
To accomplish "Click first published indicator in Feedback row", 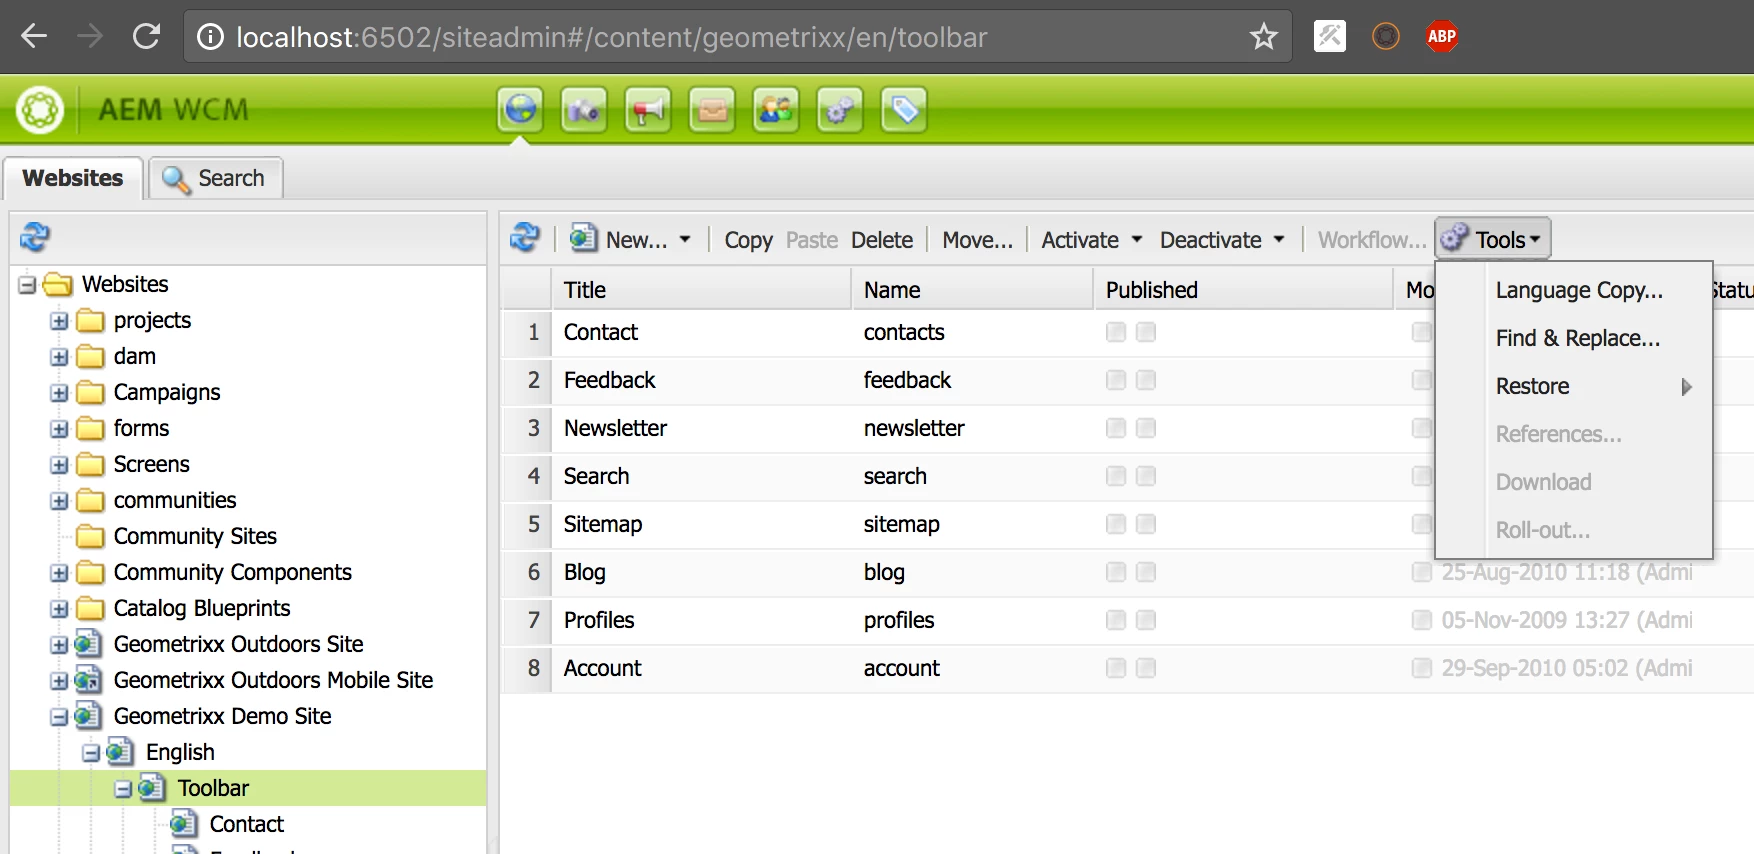I will tap(1116, 380).
